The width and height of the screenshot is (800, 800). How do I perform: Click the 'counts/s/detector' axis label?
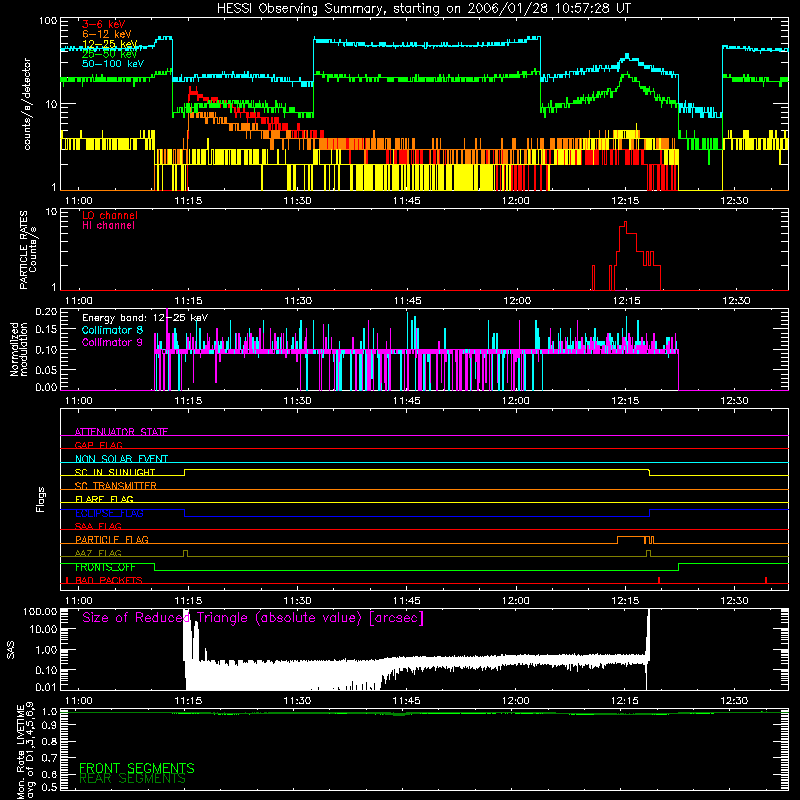[x=27, y=104]
